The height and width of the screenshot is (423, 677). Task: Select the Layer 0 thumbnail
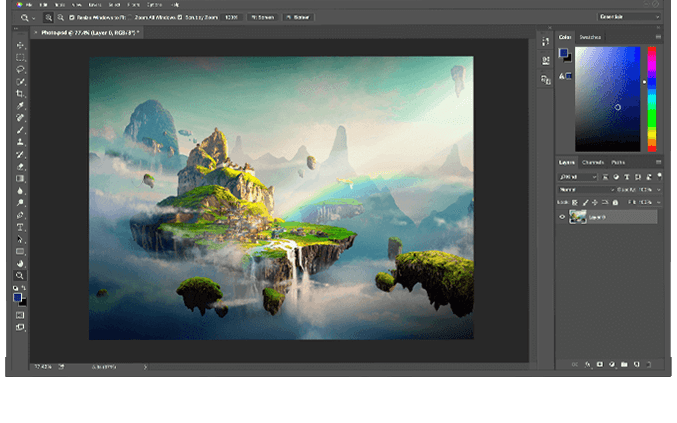coord(577,217)
